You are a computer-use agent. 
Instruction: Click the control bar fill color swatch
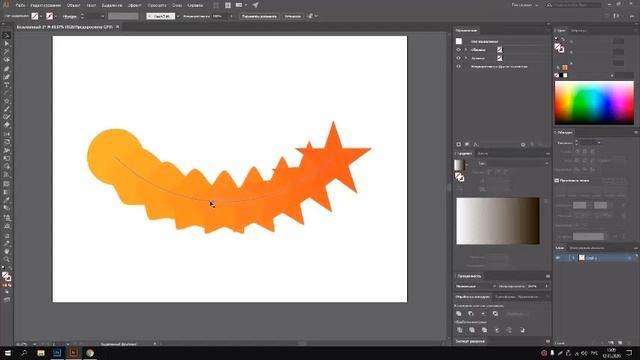pos(35,16)
